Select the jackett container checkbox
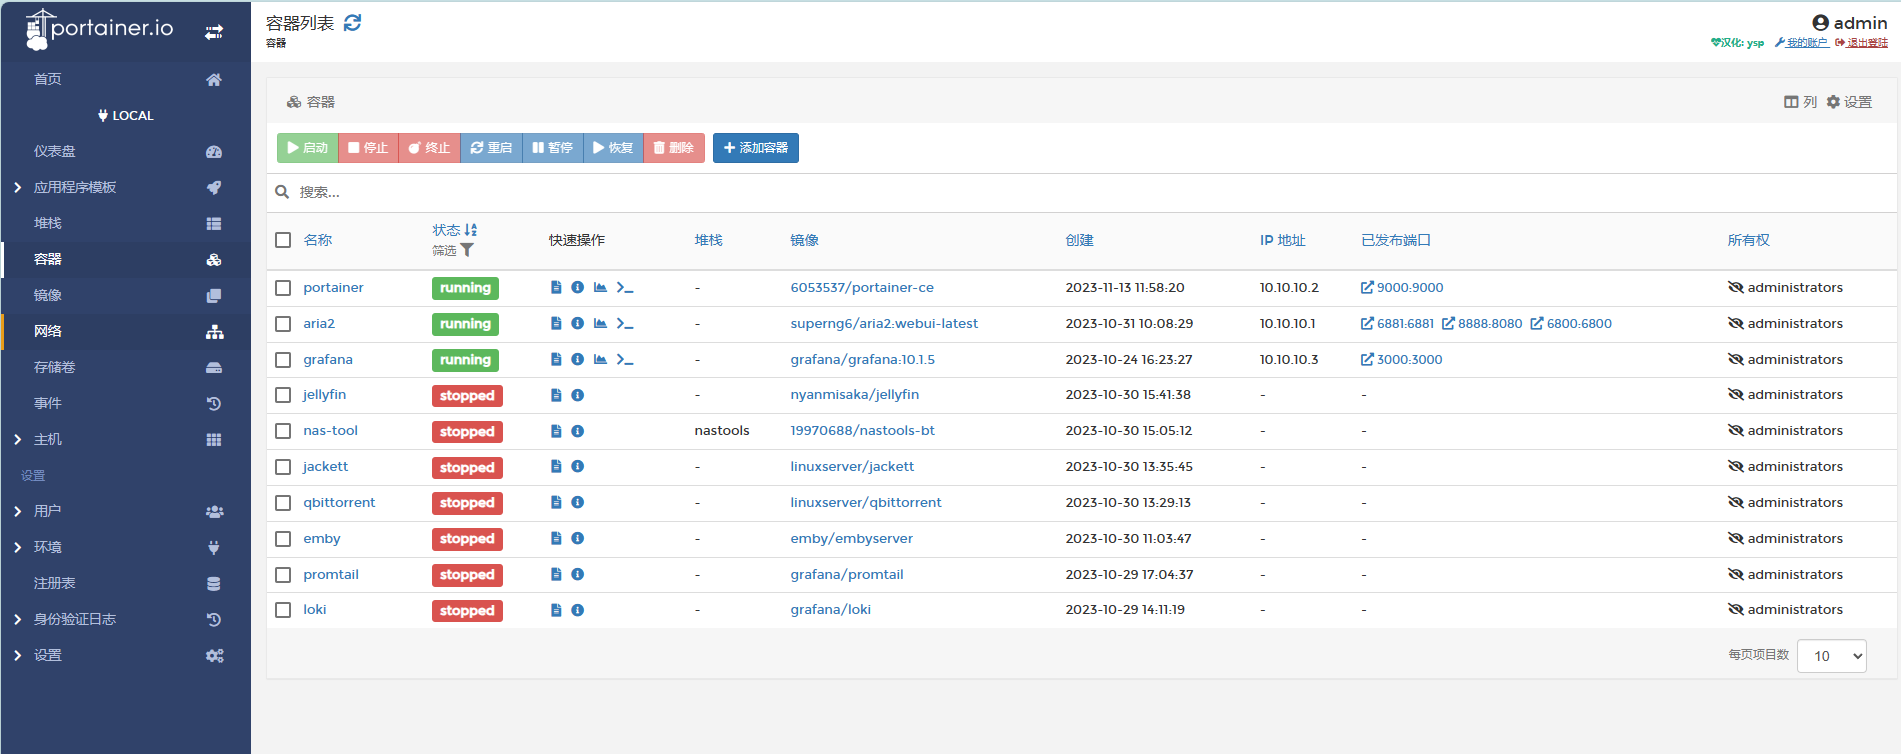The height and width of the screenshot is (754, 1901). 283,467
